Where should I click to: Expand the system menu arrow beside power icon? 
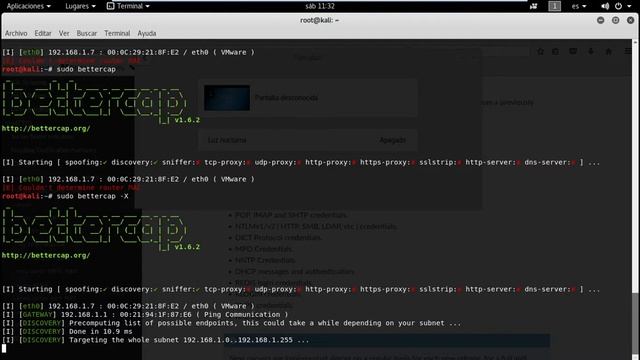pos(629,6)
